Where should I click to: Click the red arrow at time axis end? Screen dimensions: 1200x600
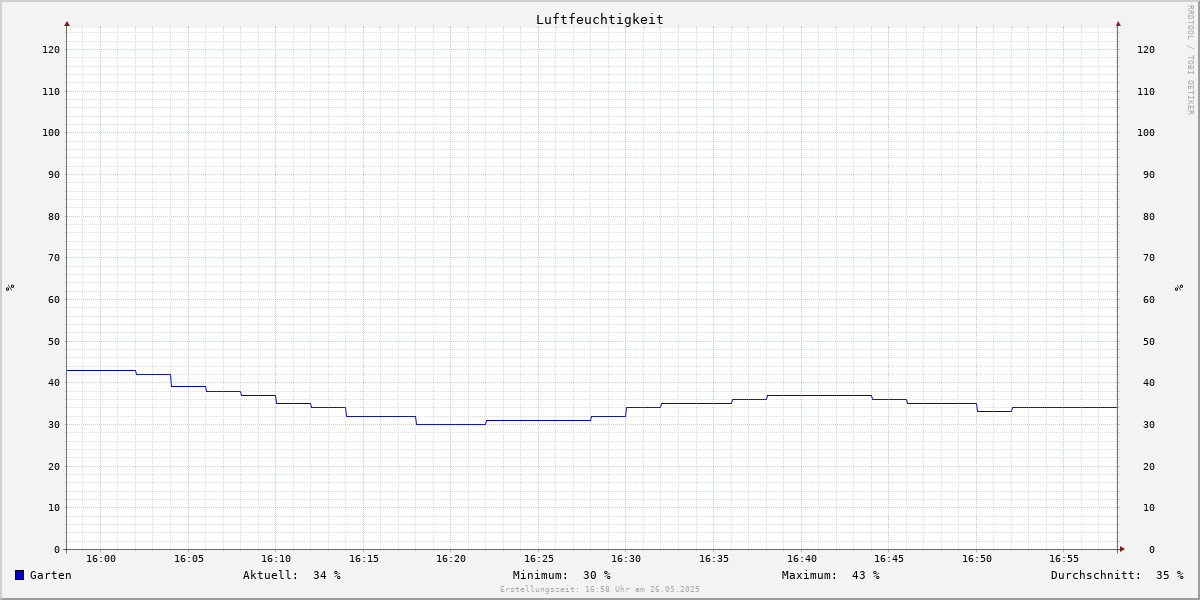point(1122,549)
